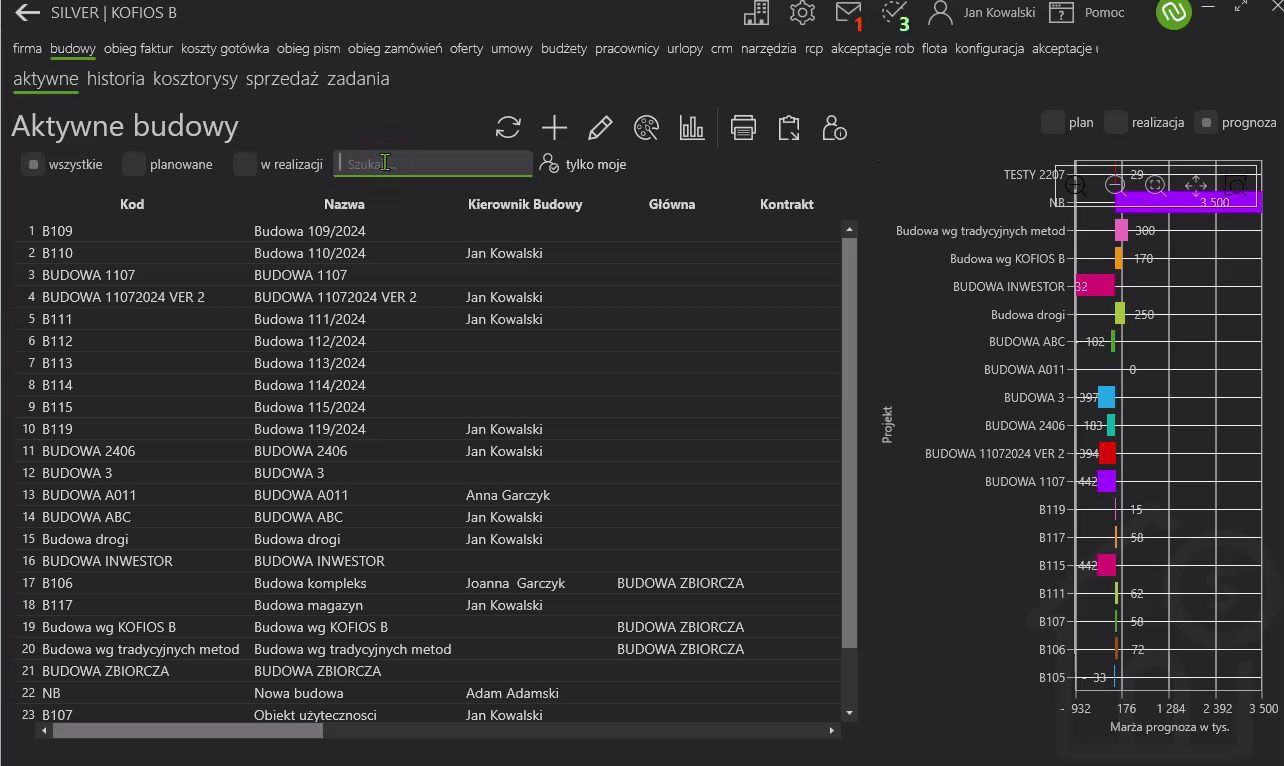Open the mail envelope notifications
This screenshot has width=1284, height=766.
tap(848, 13)
